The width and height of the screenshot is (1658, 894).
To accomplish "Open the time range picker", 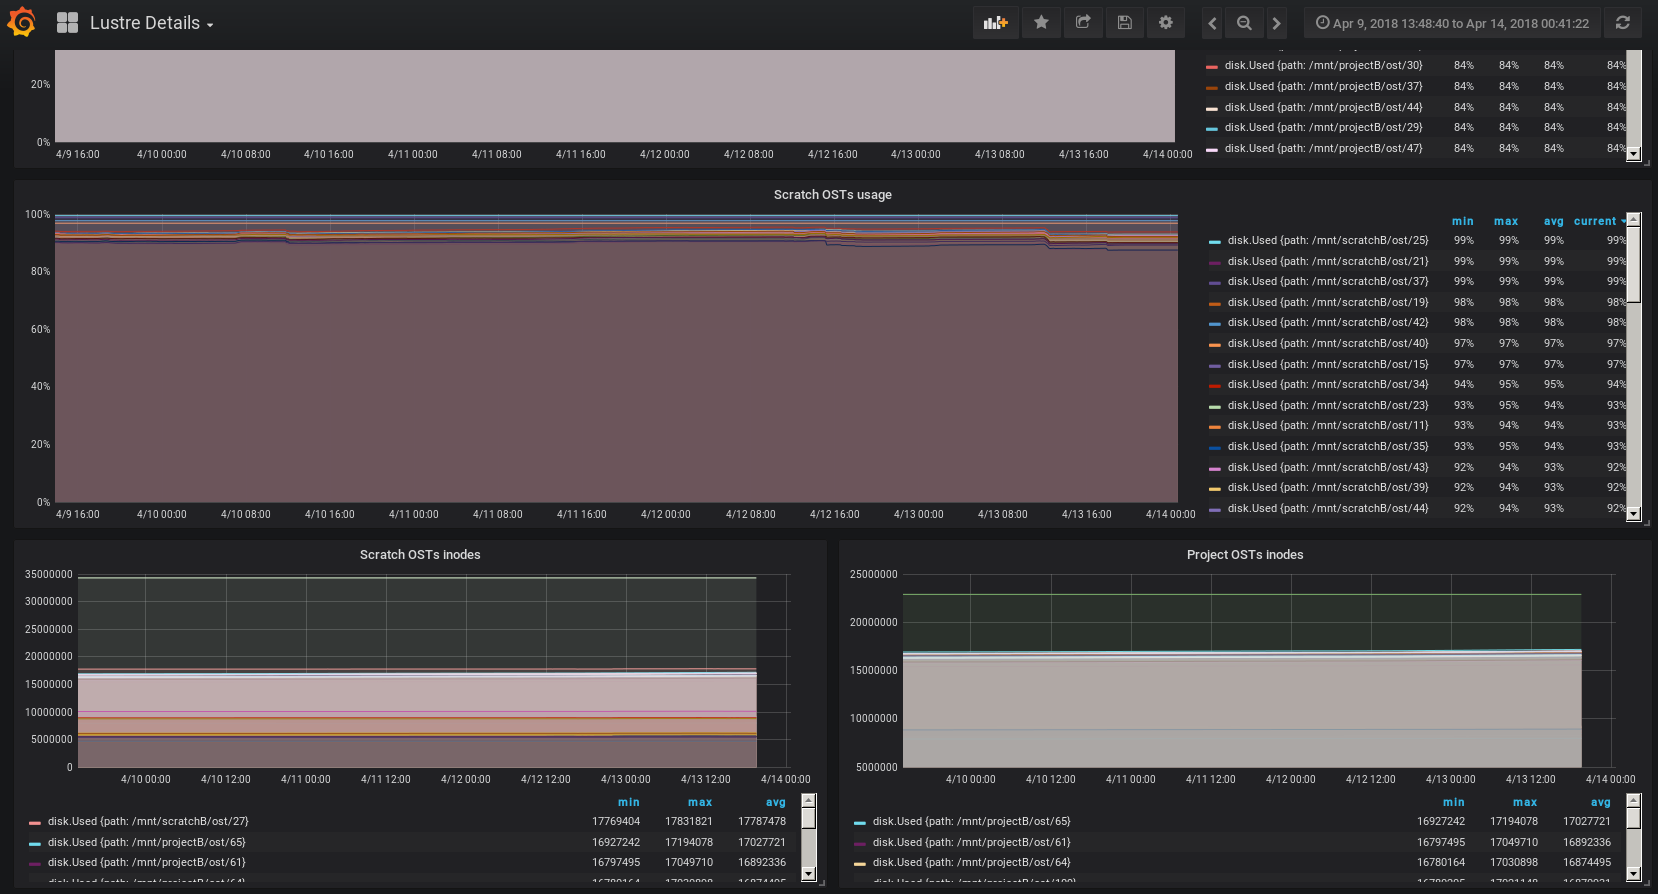I will pos(1452,23).
